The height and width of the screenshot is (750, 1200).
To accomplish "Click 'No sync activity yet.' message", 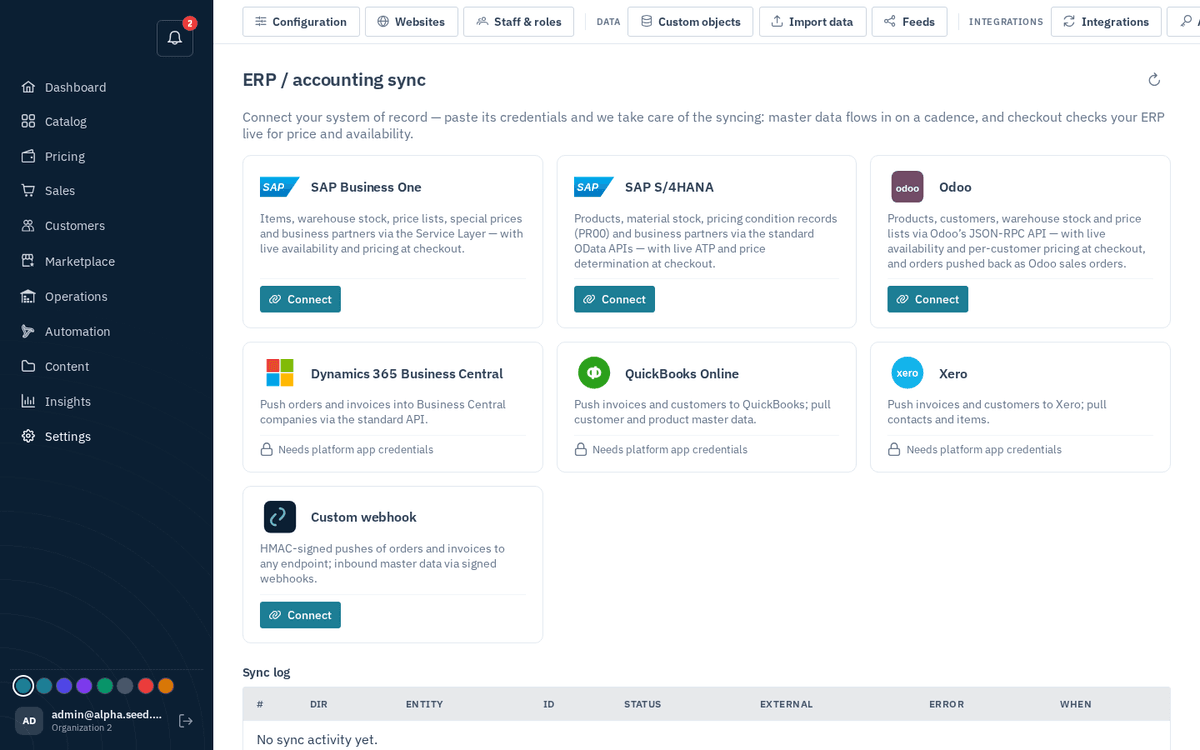I will [x=317, y=740].
